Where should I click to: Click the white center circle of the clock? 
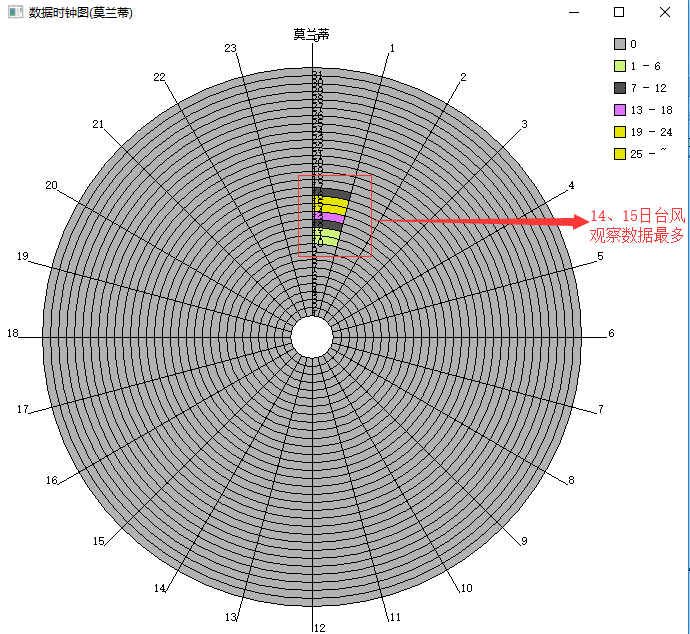coord(312,337)
